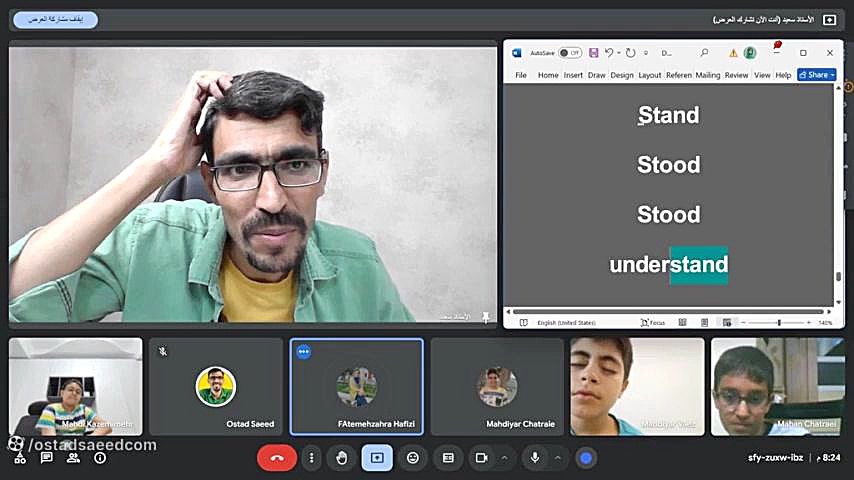Switch to the Insert ribbon tab
Screen dimensions: 854x480
coord(573,75)
